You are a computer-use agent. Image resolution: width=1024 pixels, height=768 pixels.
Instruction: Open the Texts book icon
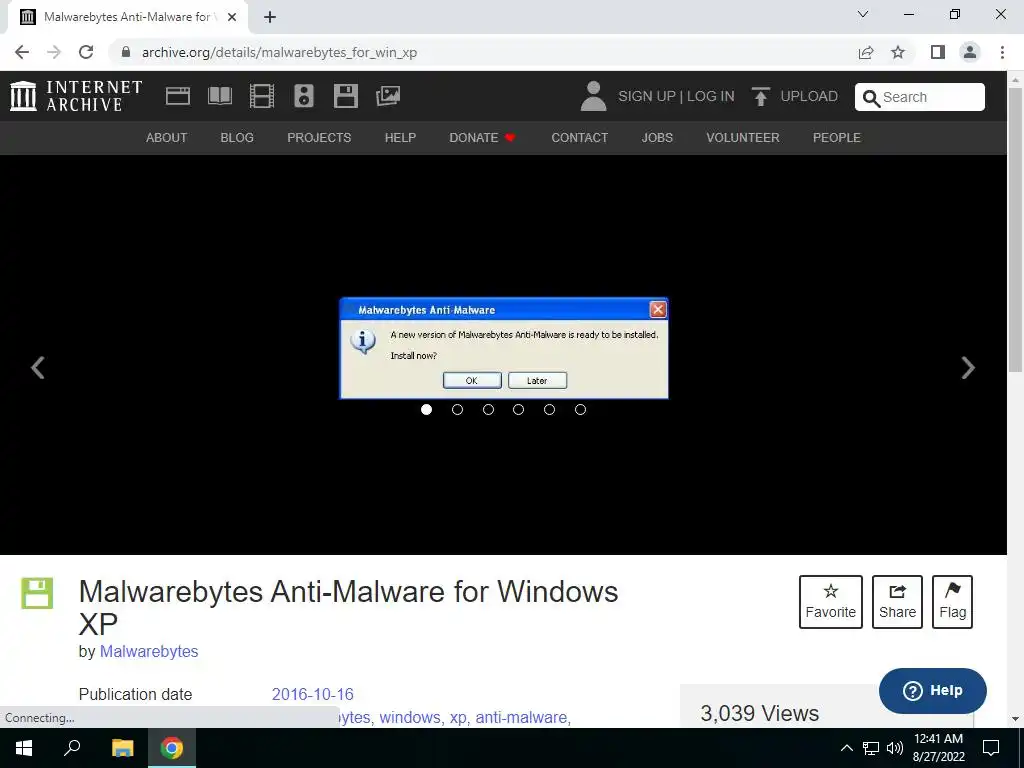[x=219, y=96]
